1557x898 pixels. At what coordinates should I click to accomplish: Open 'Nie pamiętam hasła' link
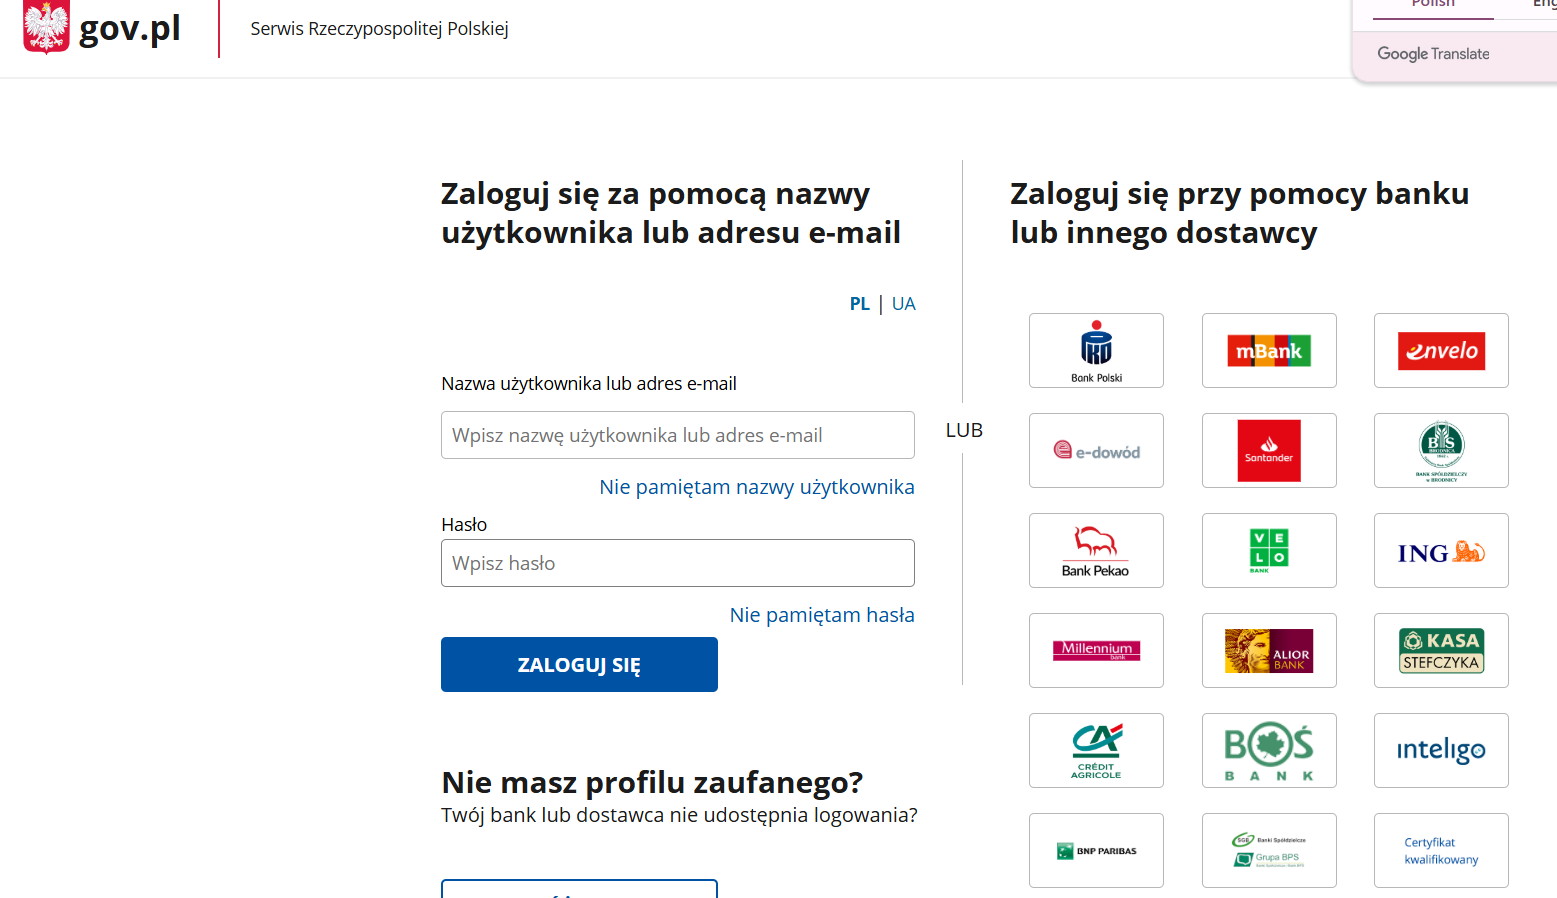(x=822, y=615)
